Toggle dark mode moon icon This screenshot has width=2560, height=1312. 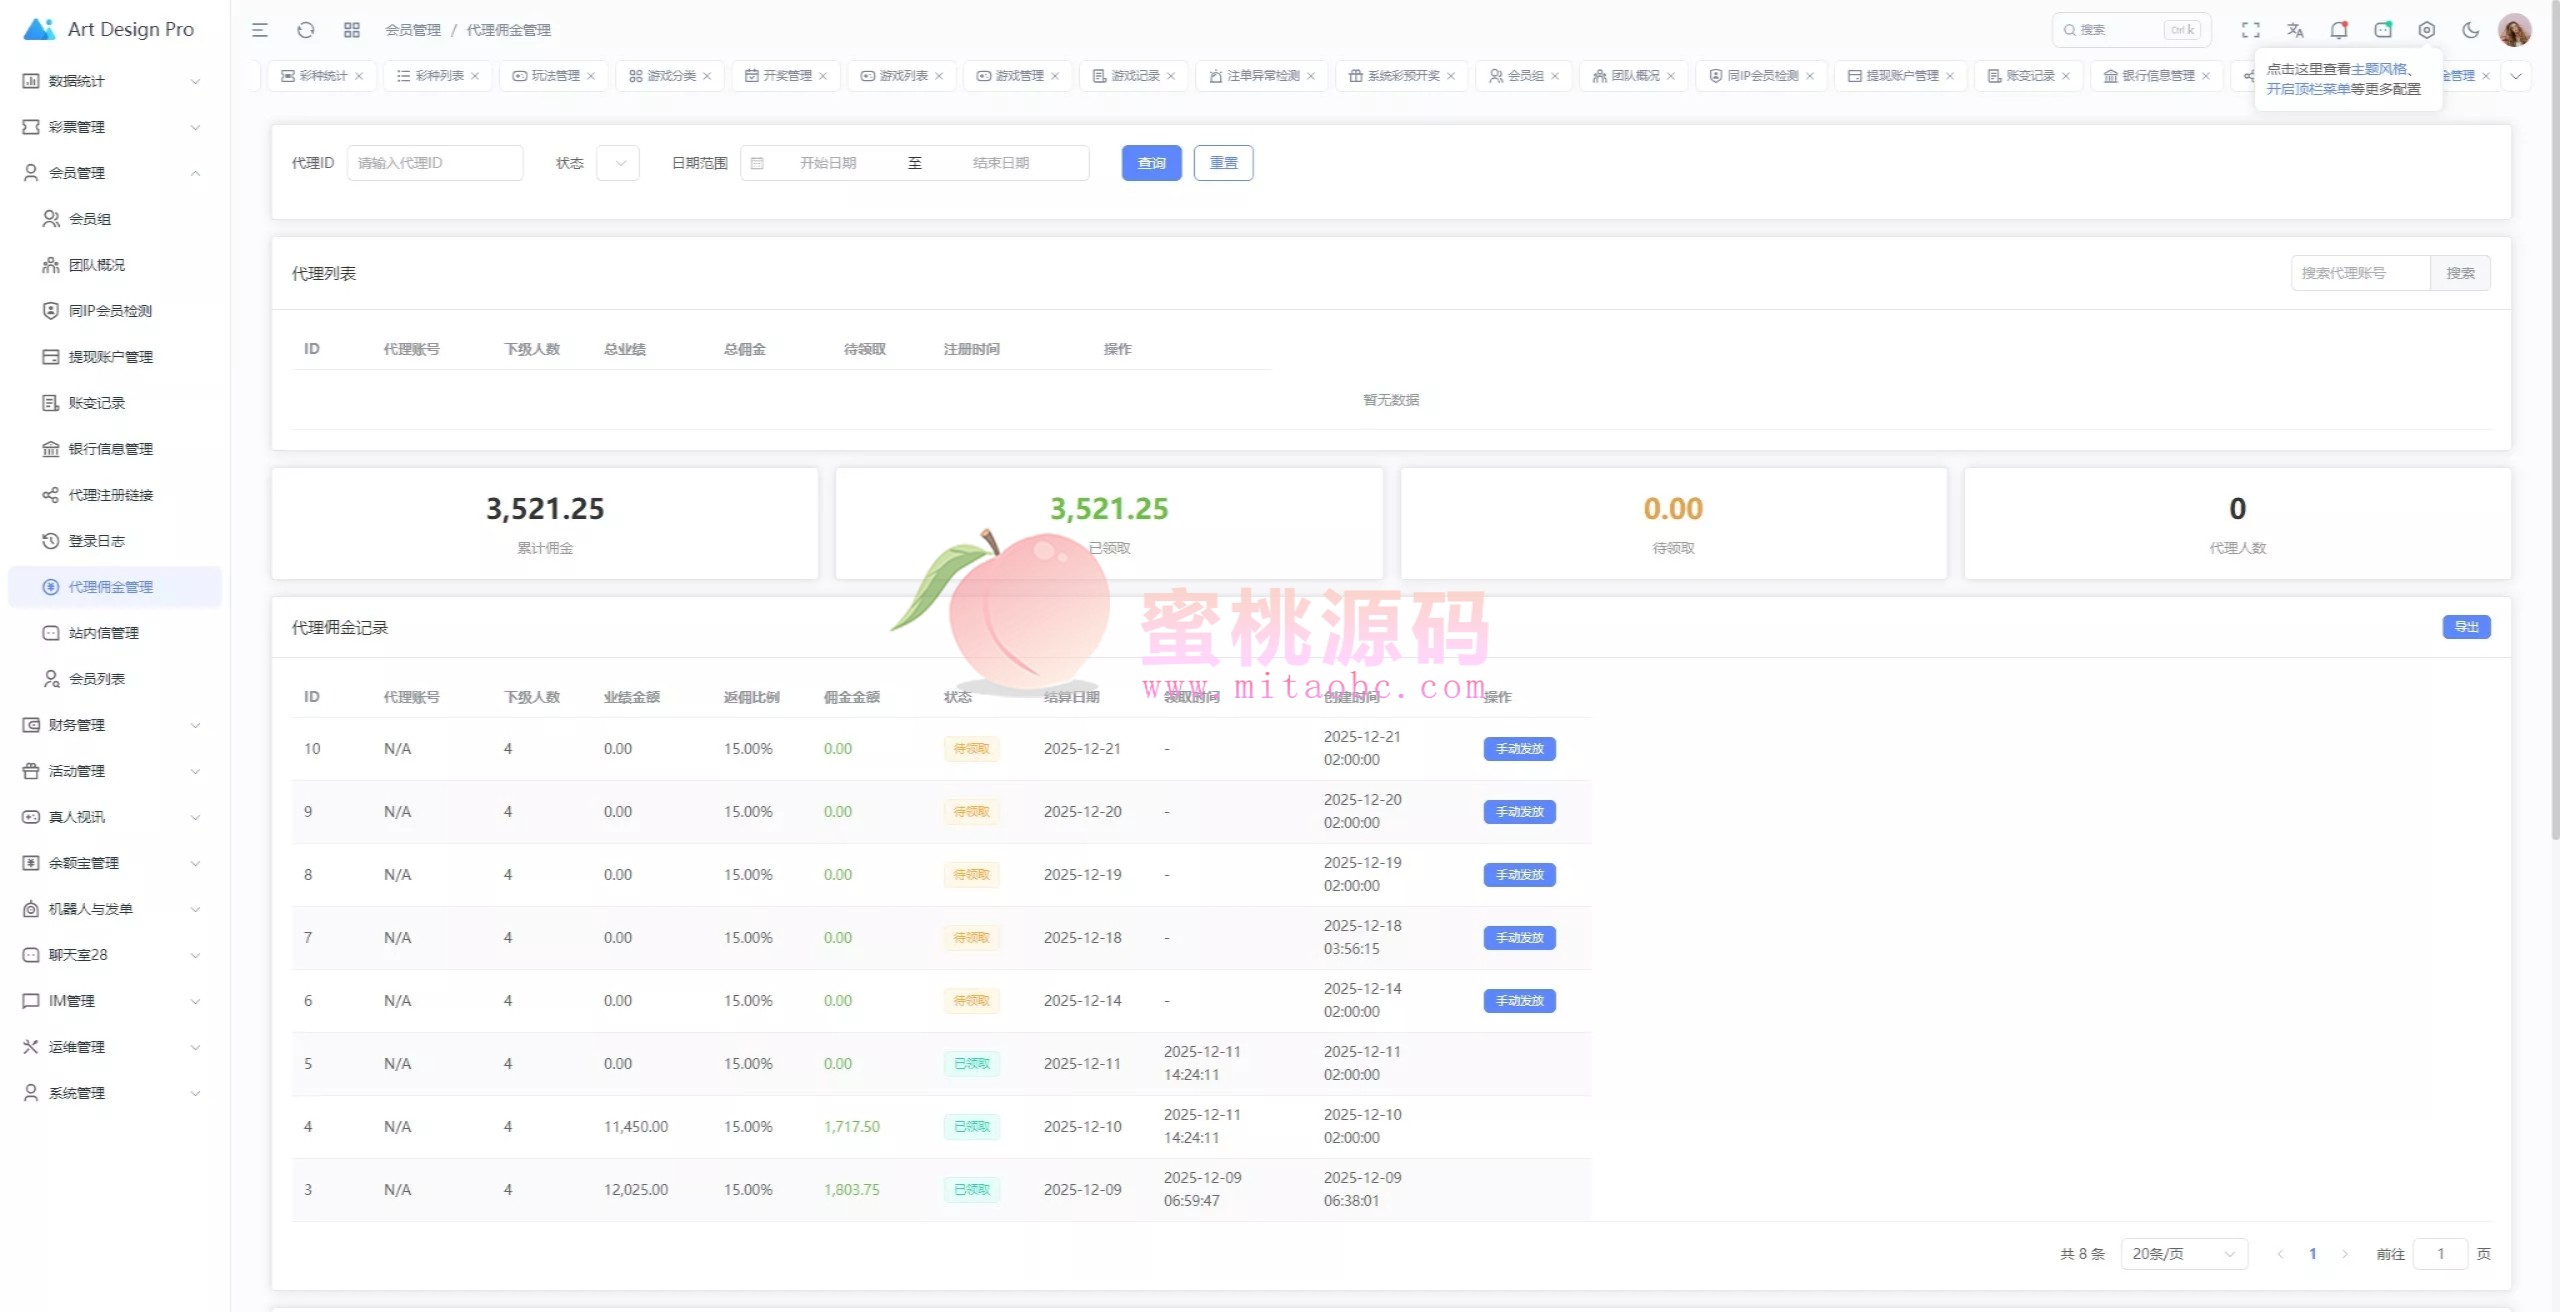(2470, 30)
